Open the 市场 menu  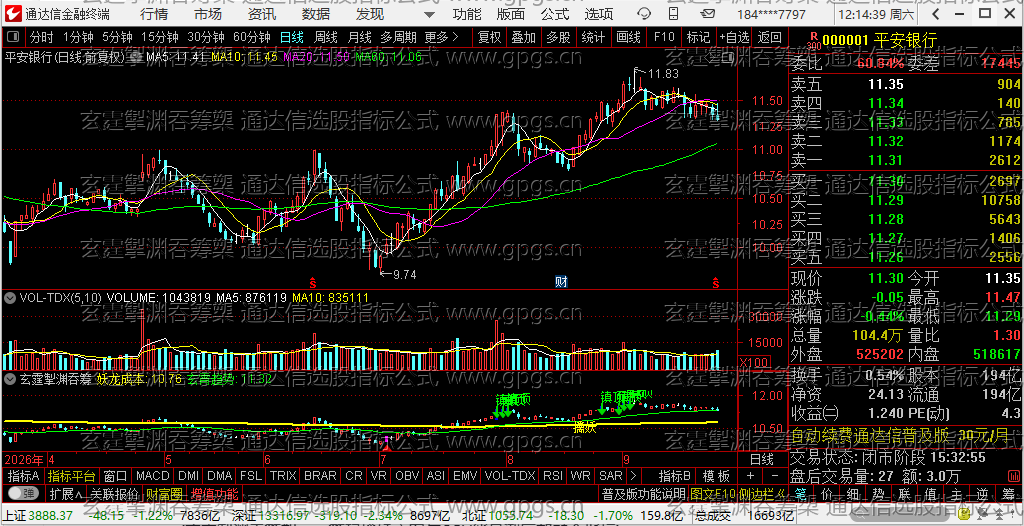pos(208,14)
